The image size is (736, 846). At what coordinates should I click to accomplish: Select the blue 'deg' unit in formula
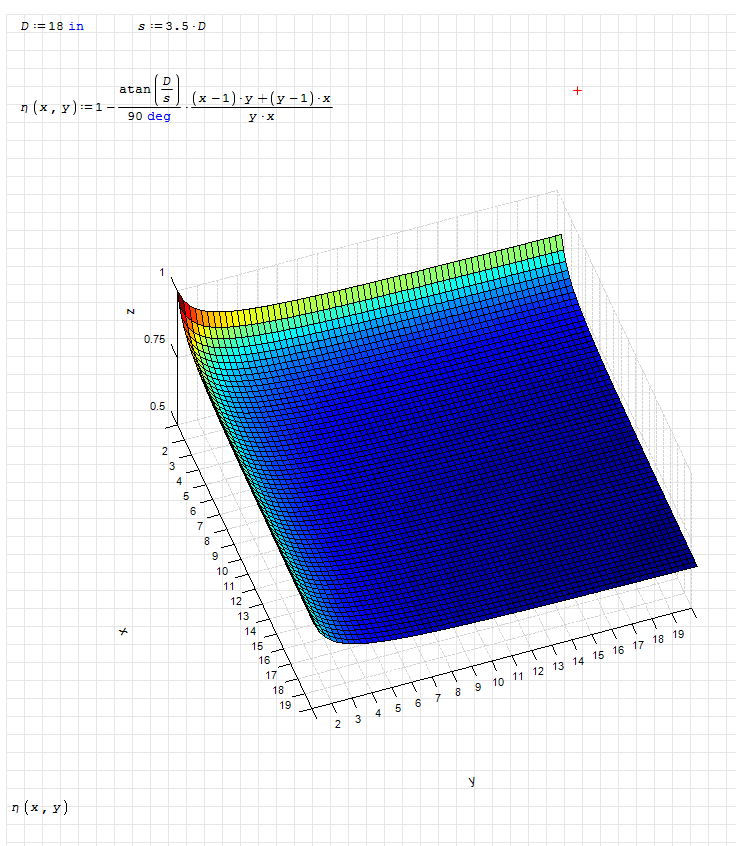point(159,117)
